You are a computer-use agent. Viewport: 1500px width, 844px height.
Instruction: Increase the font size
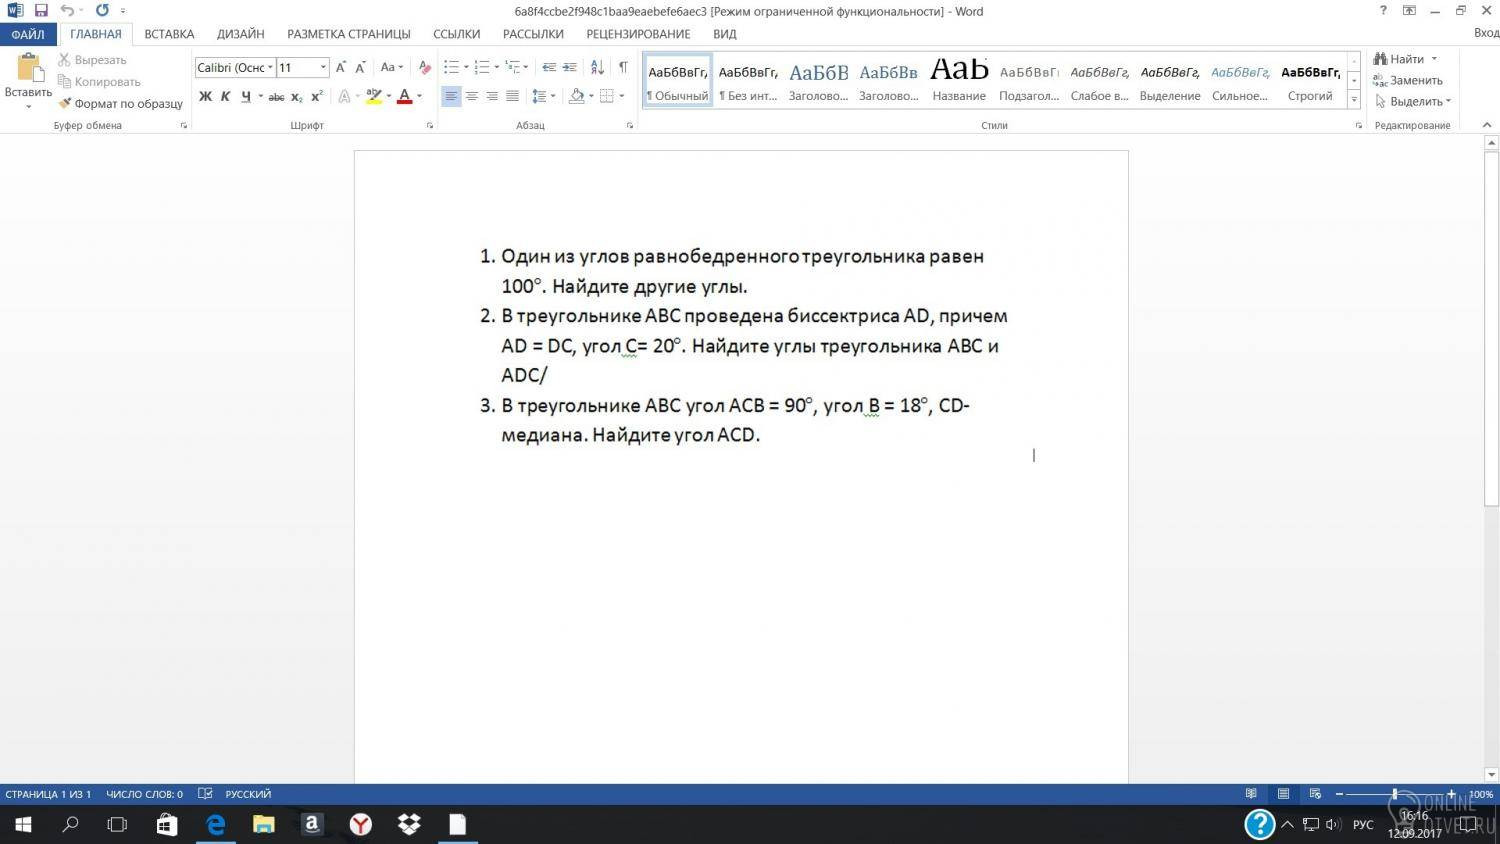coord(341,67)
